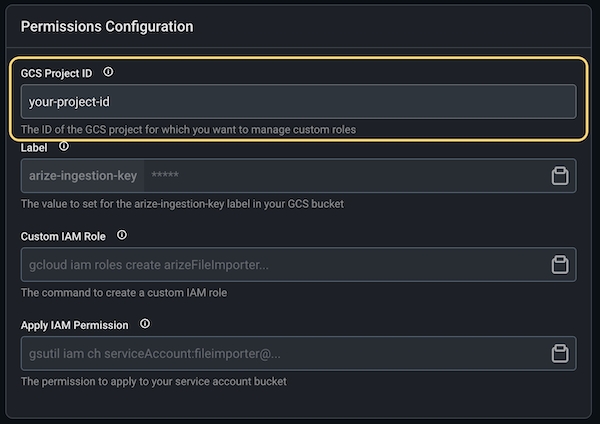Click the Custom IAM Role label text

pyautogui.click(x=64, y=236)
